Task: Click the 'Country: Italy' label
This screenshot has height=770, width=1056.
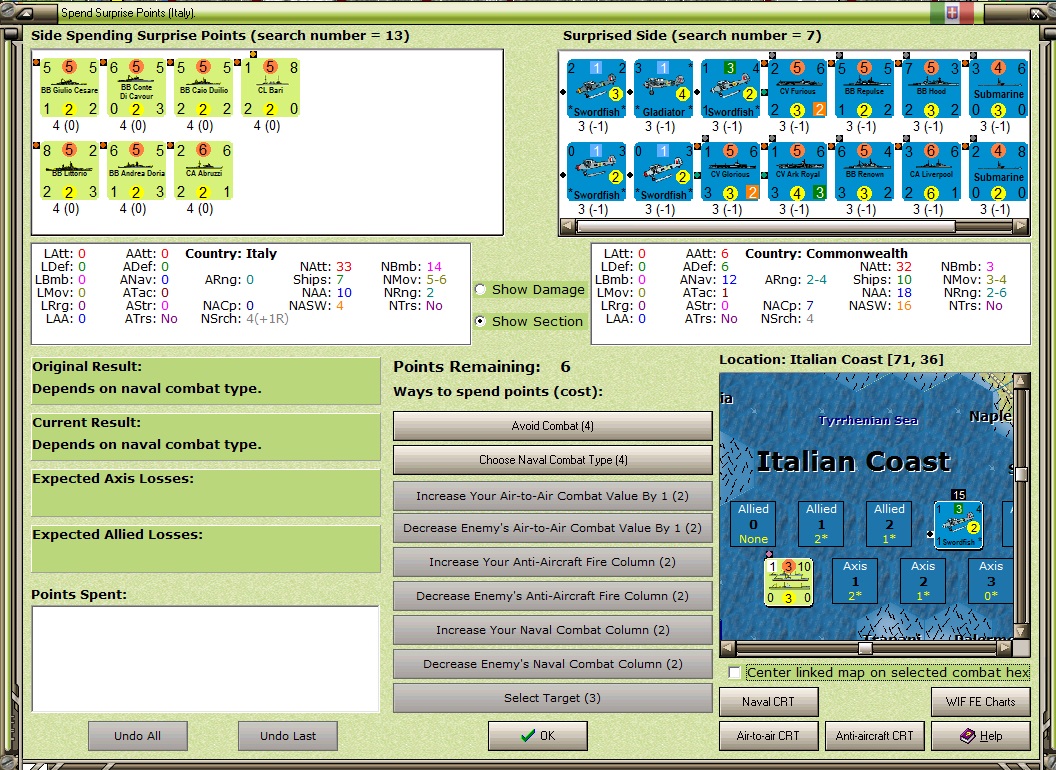Action: point(231,254)
